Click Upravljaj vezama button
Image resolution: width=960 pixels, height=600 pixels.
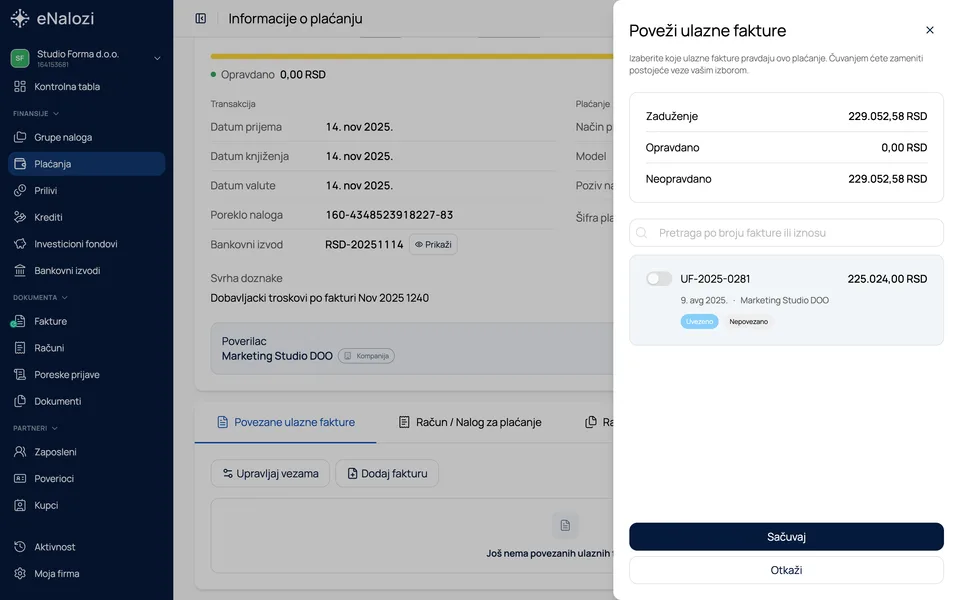click(x=270, y=473)
